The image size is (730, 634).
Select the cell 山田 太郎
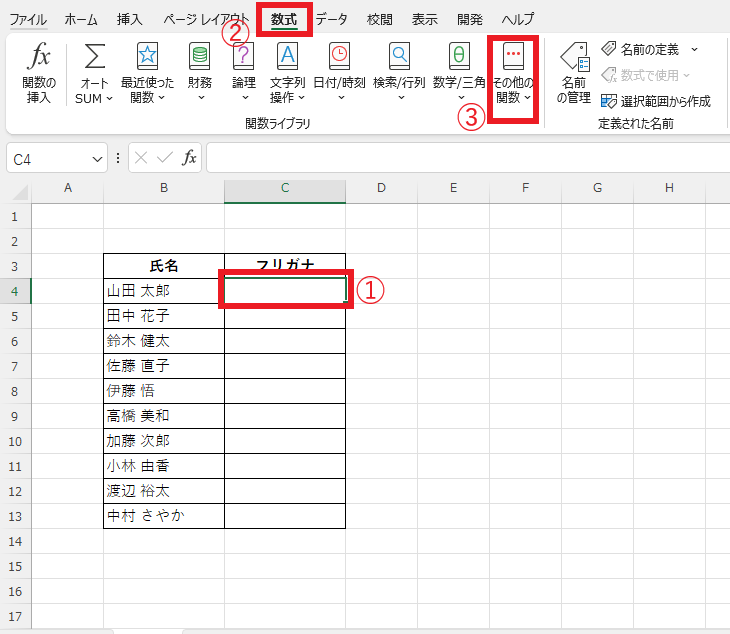coord(164,291)
